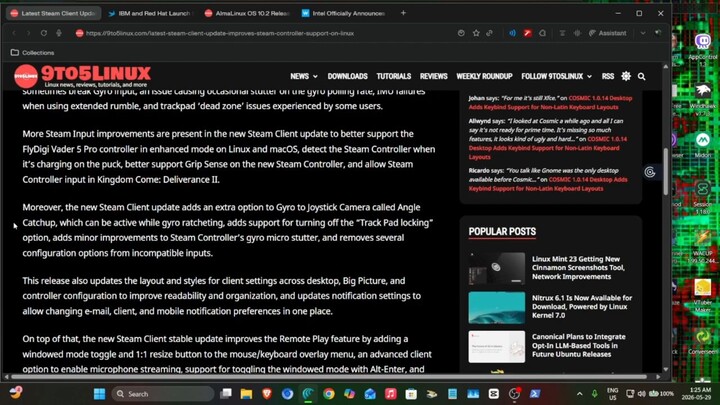The image size is (720, 405).
Task: Click the POPULAR POSTS heading
Action: [502, 232]
